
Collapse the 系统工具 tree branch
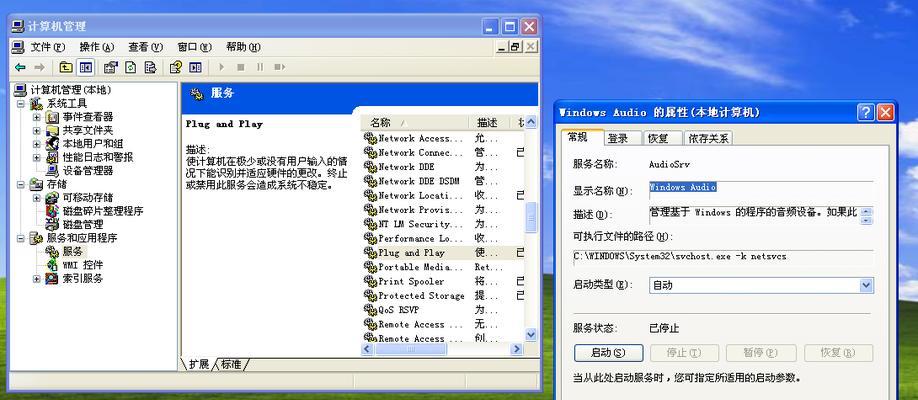[x=21, y=104]
